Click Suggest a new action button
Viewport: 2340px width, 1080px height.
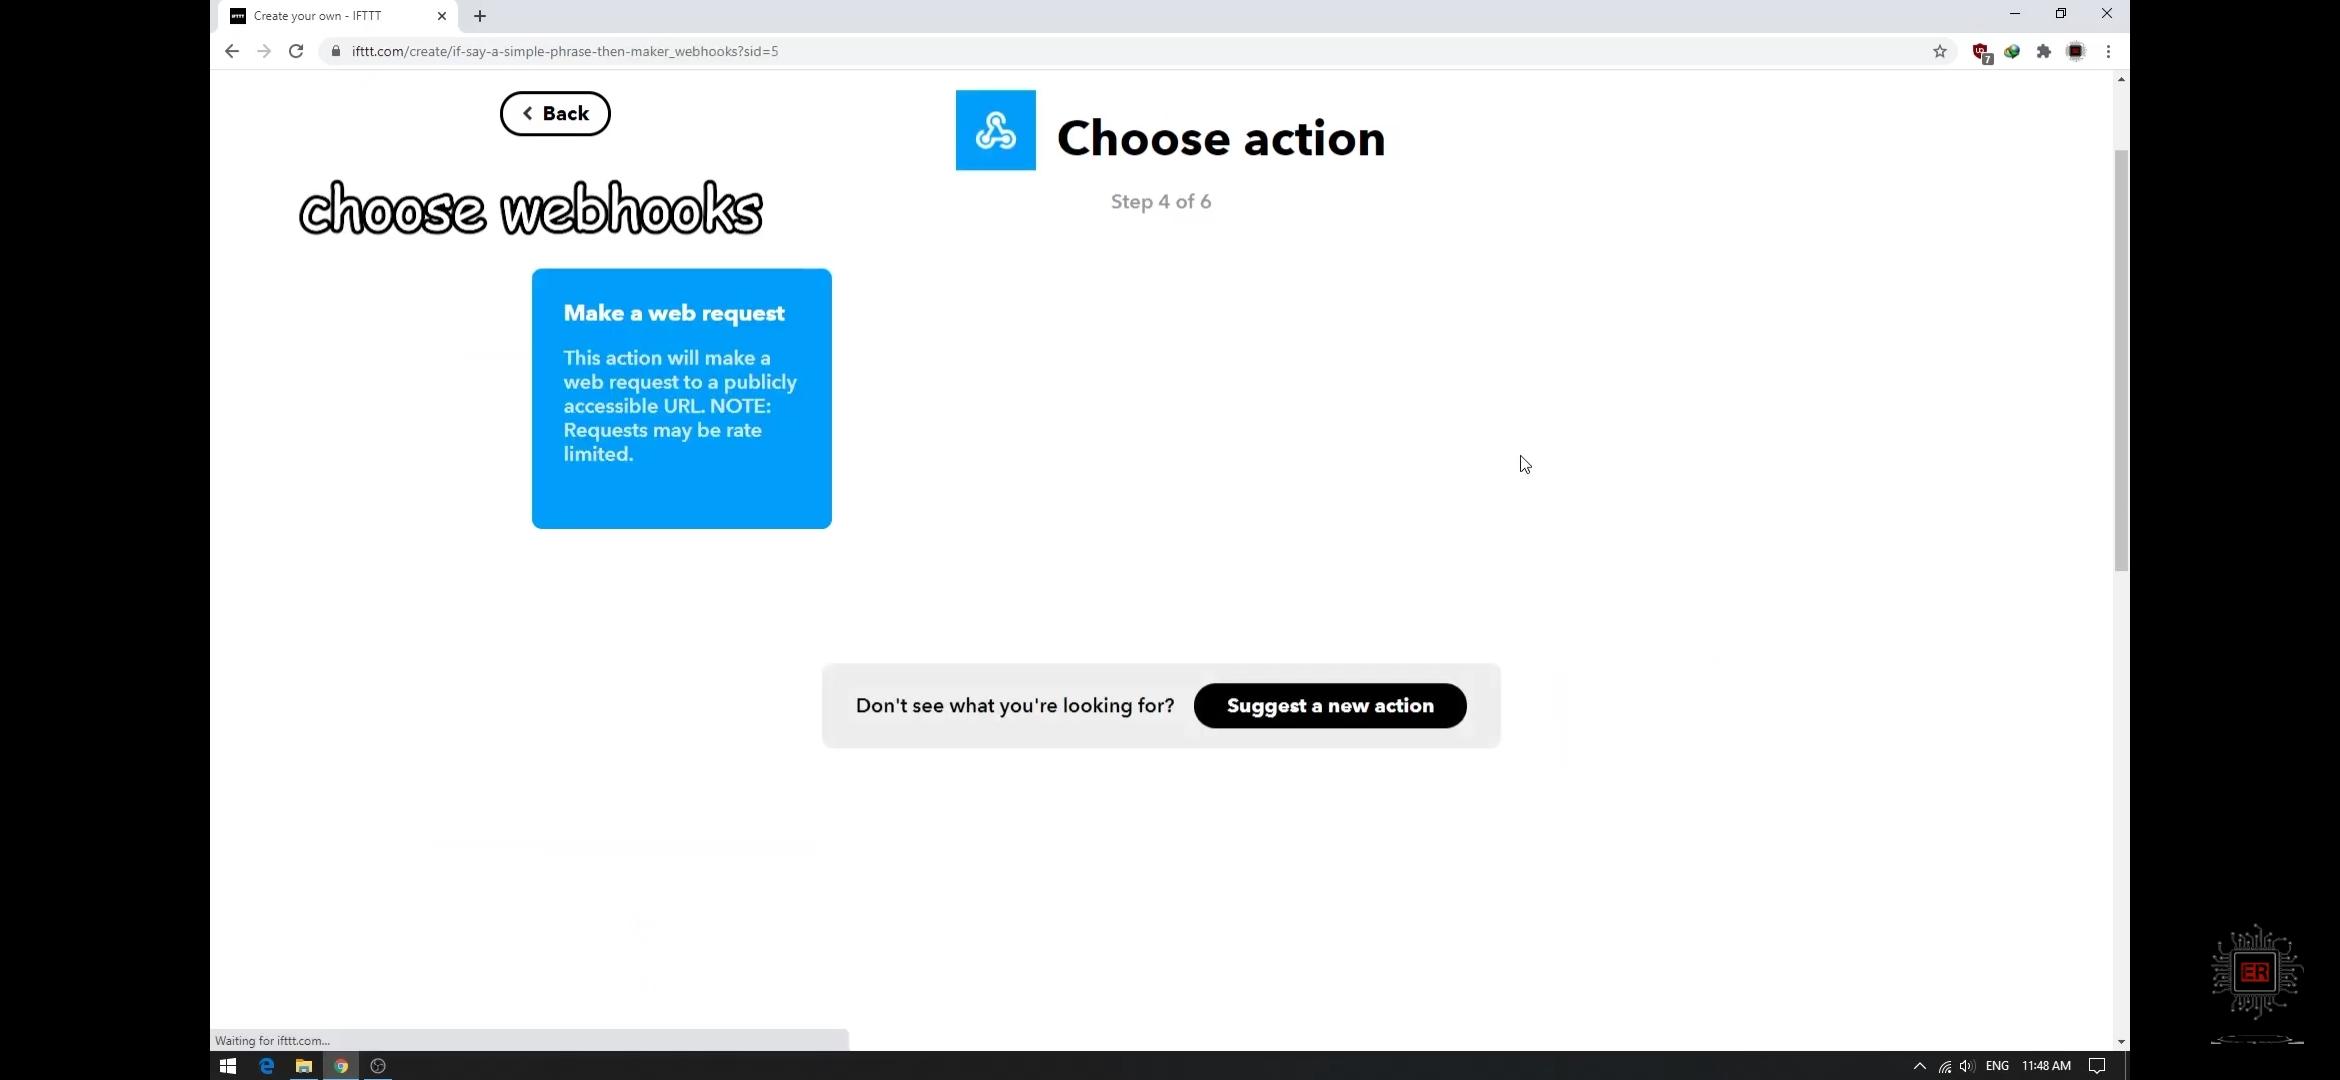(1330, 706)
